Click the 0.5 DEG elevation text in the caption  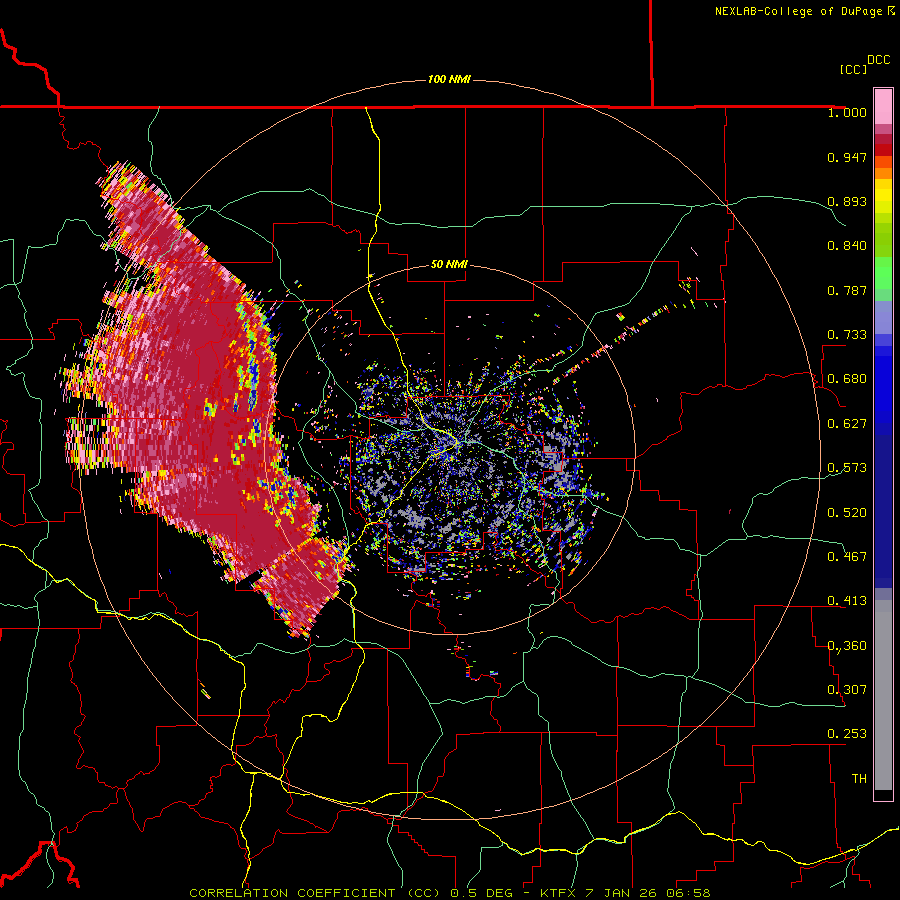(481, 893)
